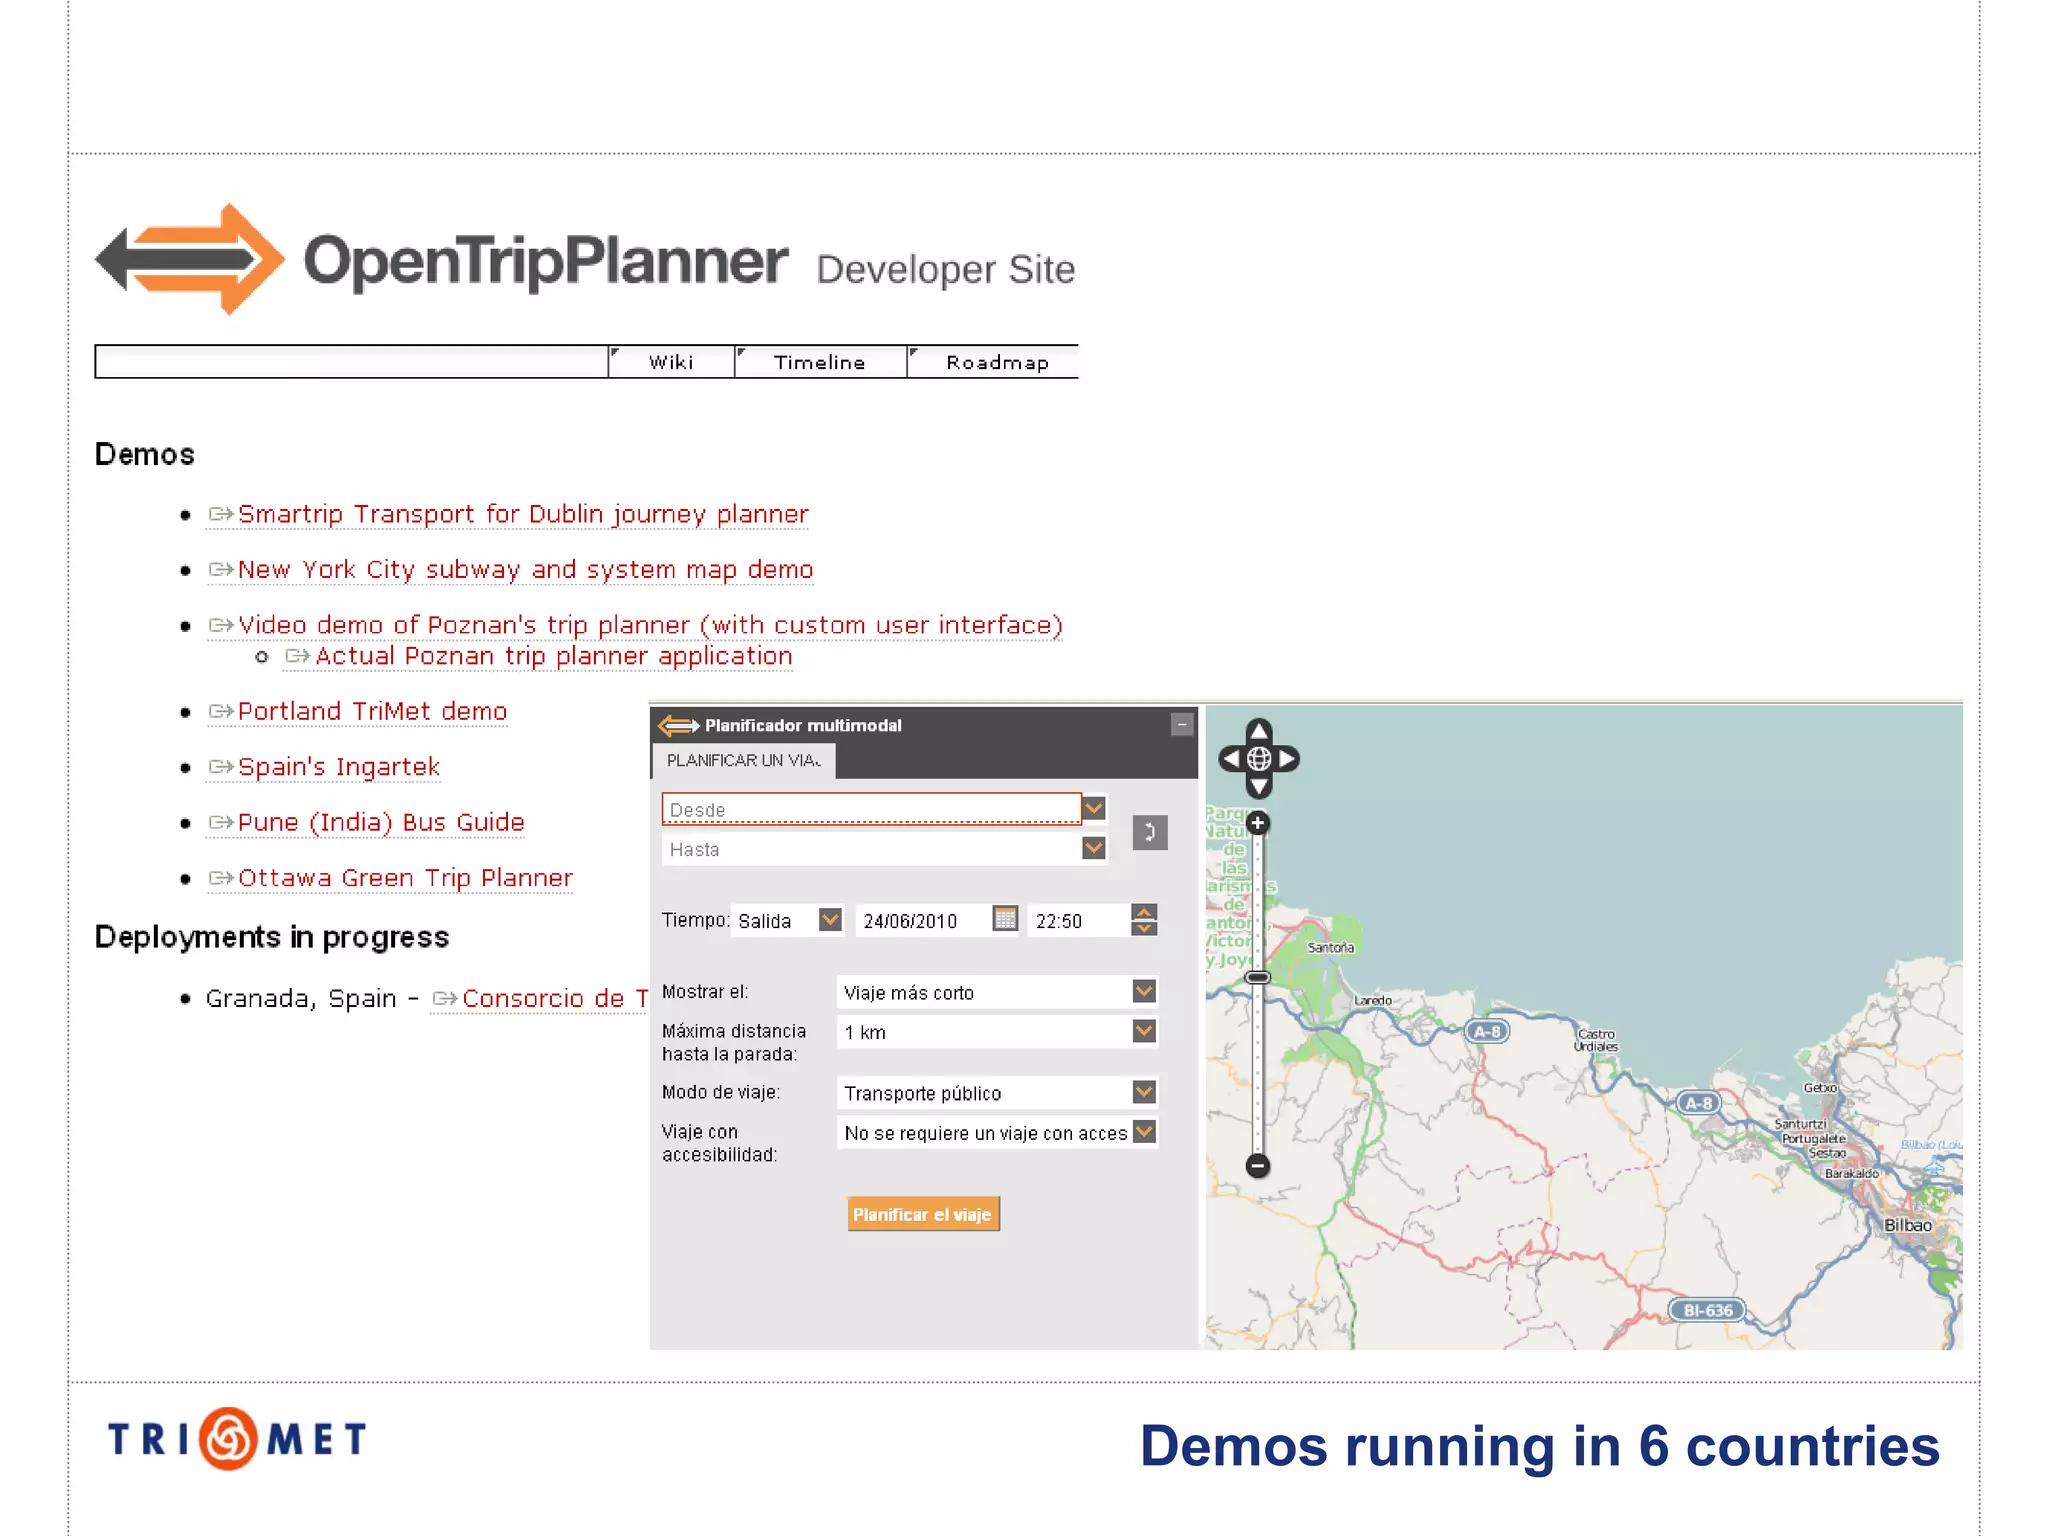Screen dimensions: 2048x1536
Task: Click the Bilbao label on the map
Action: [x=1908, y=1225]
